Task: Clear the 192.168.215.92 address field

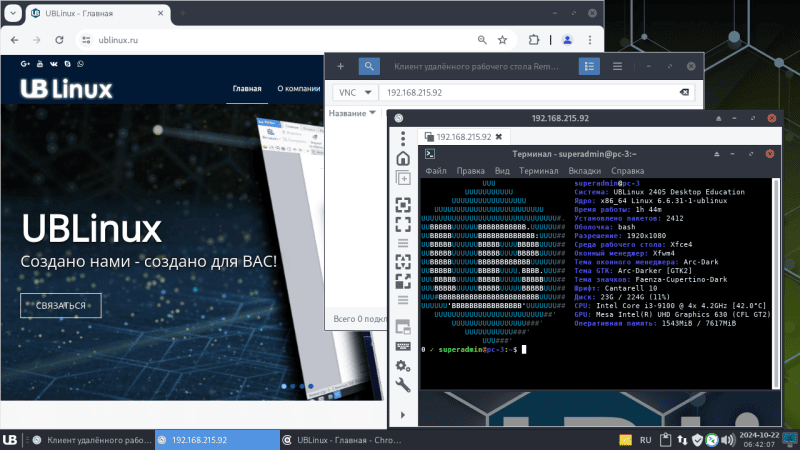Action: (684, 92)
